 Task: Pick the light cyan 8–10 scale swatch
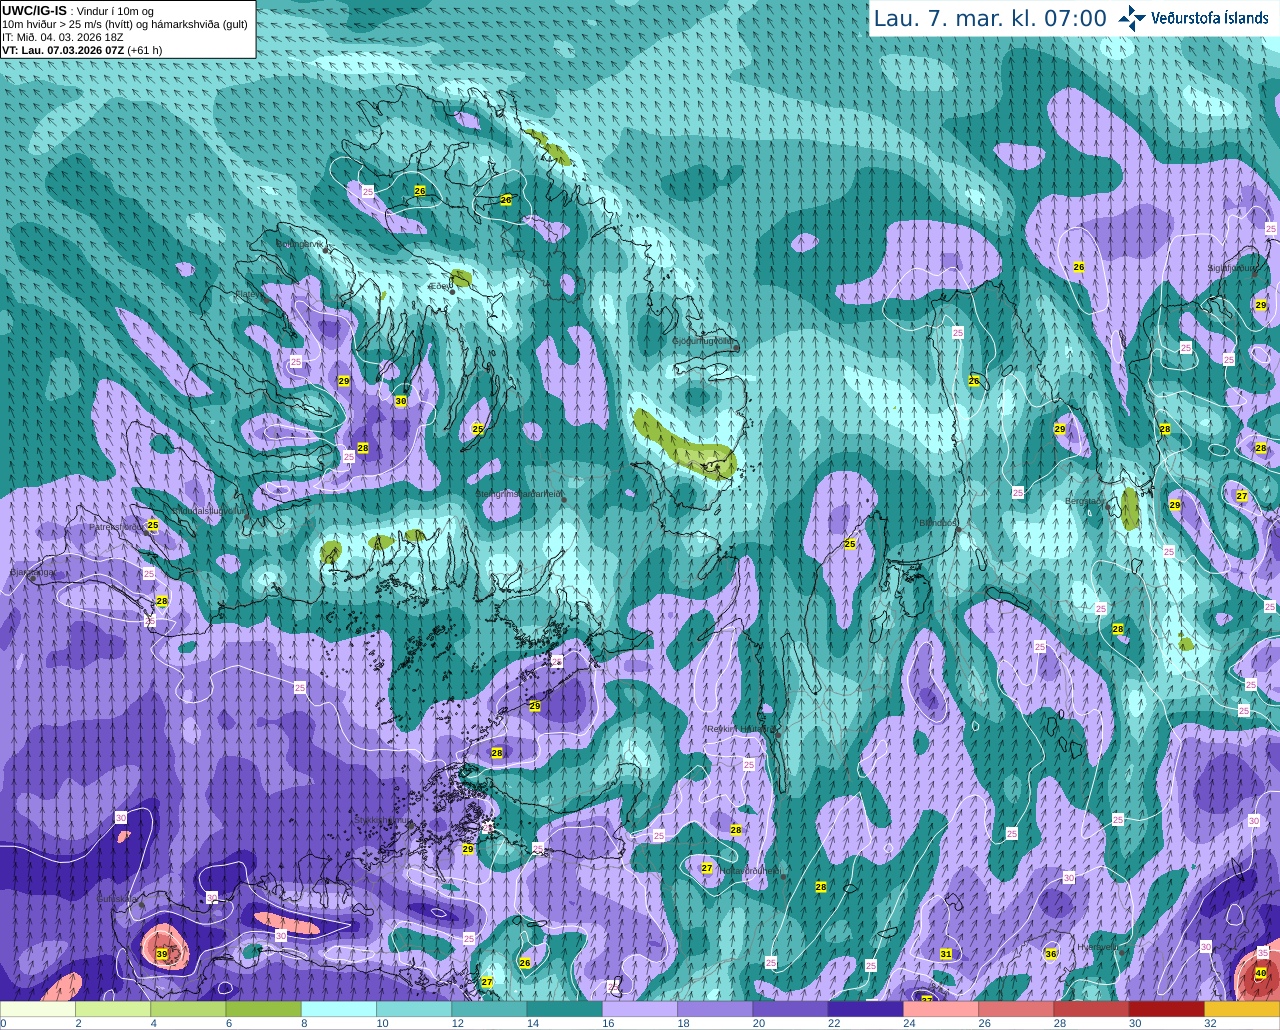(x=339, y=1009)
